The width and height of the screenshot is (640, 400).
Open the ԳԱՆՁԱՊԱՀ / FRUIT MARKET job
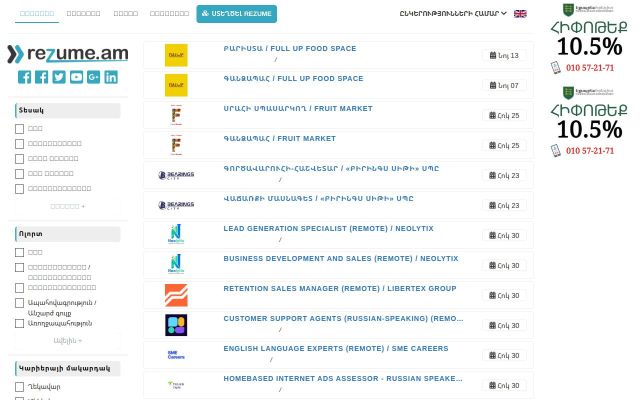coord(280,139)
